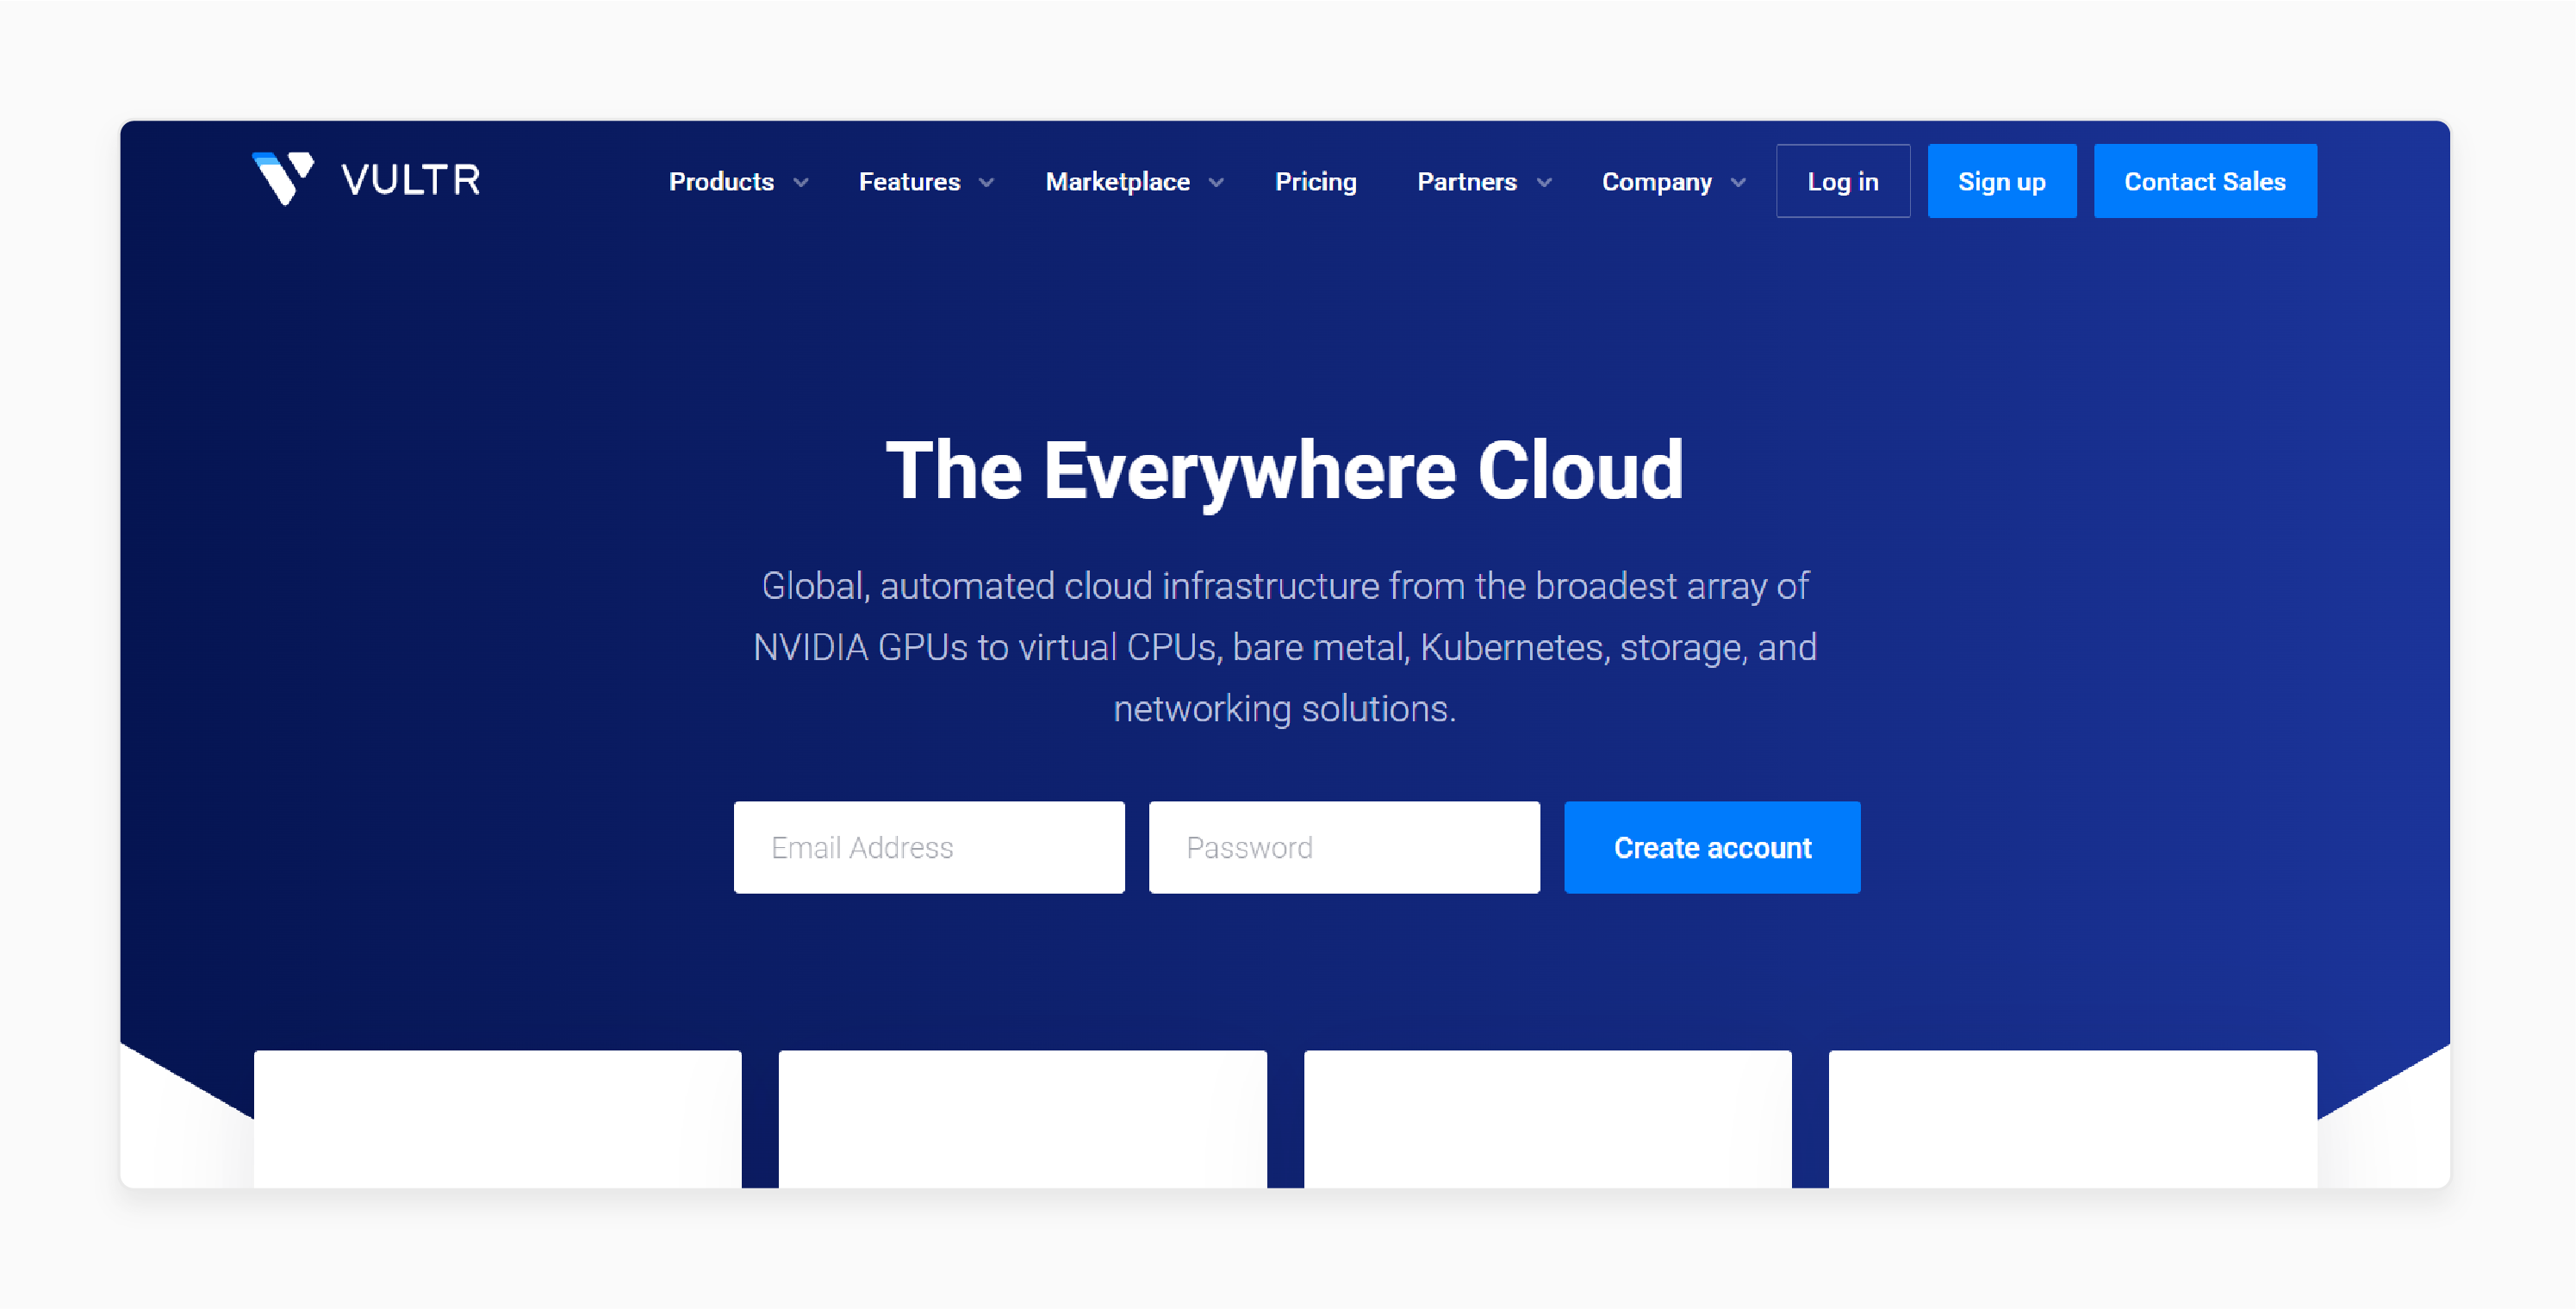The image size is (2576, 1309).
Task: Click the Vultr logo icon
Action: (x=283, y=178)
